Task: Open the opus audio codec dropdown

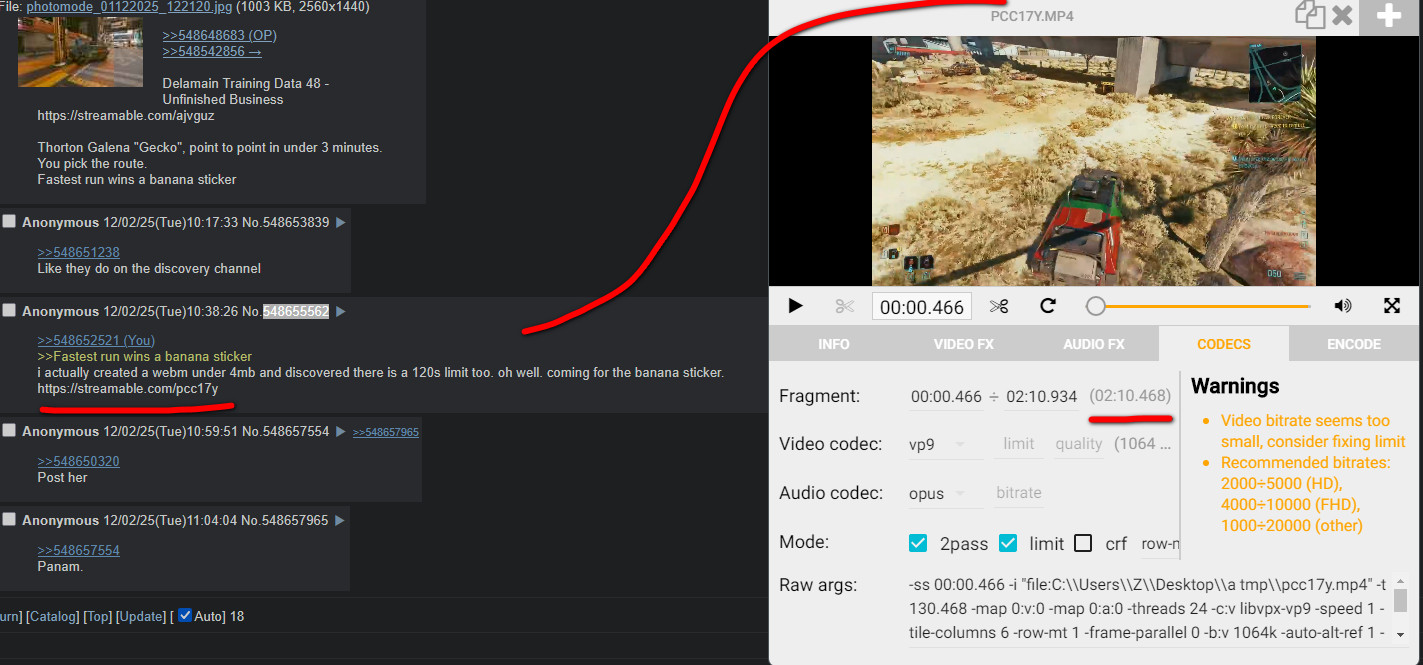Action: click(x=946, y=493)
